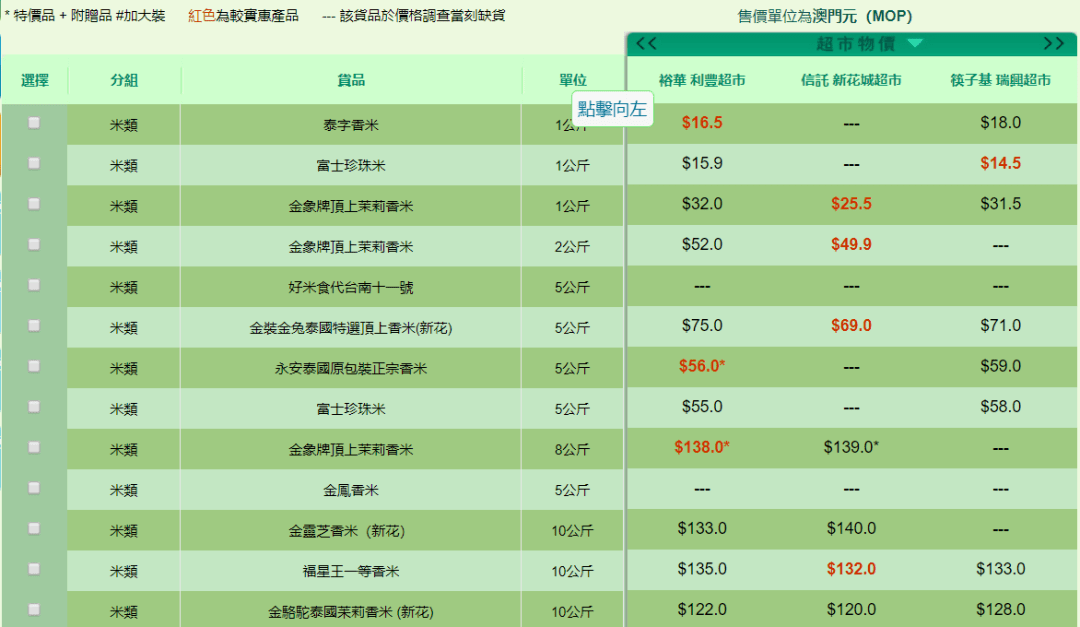This screenshot has height=627, width=1080.
Task: Click the 貨品 column header
Action: pos(351,80)
